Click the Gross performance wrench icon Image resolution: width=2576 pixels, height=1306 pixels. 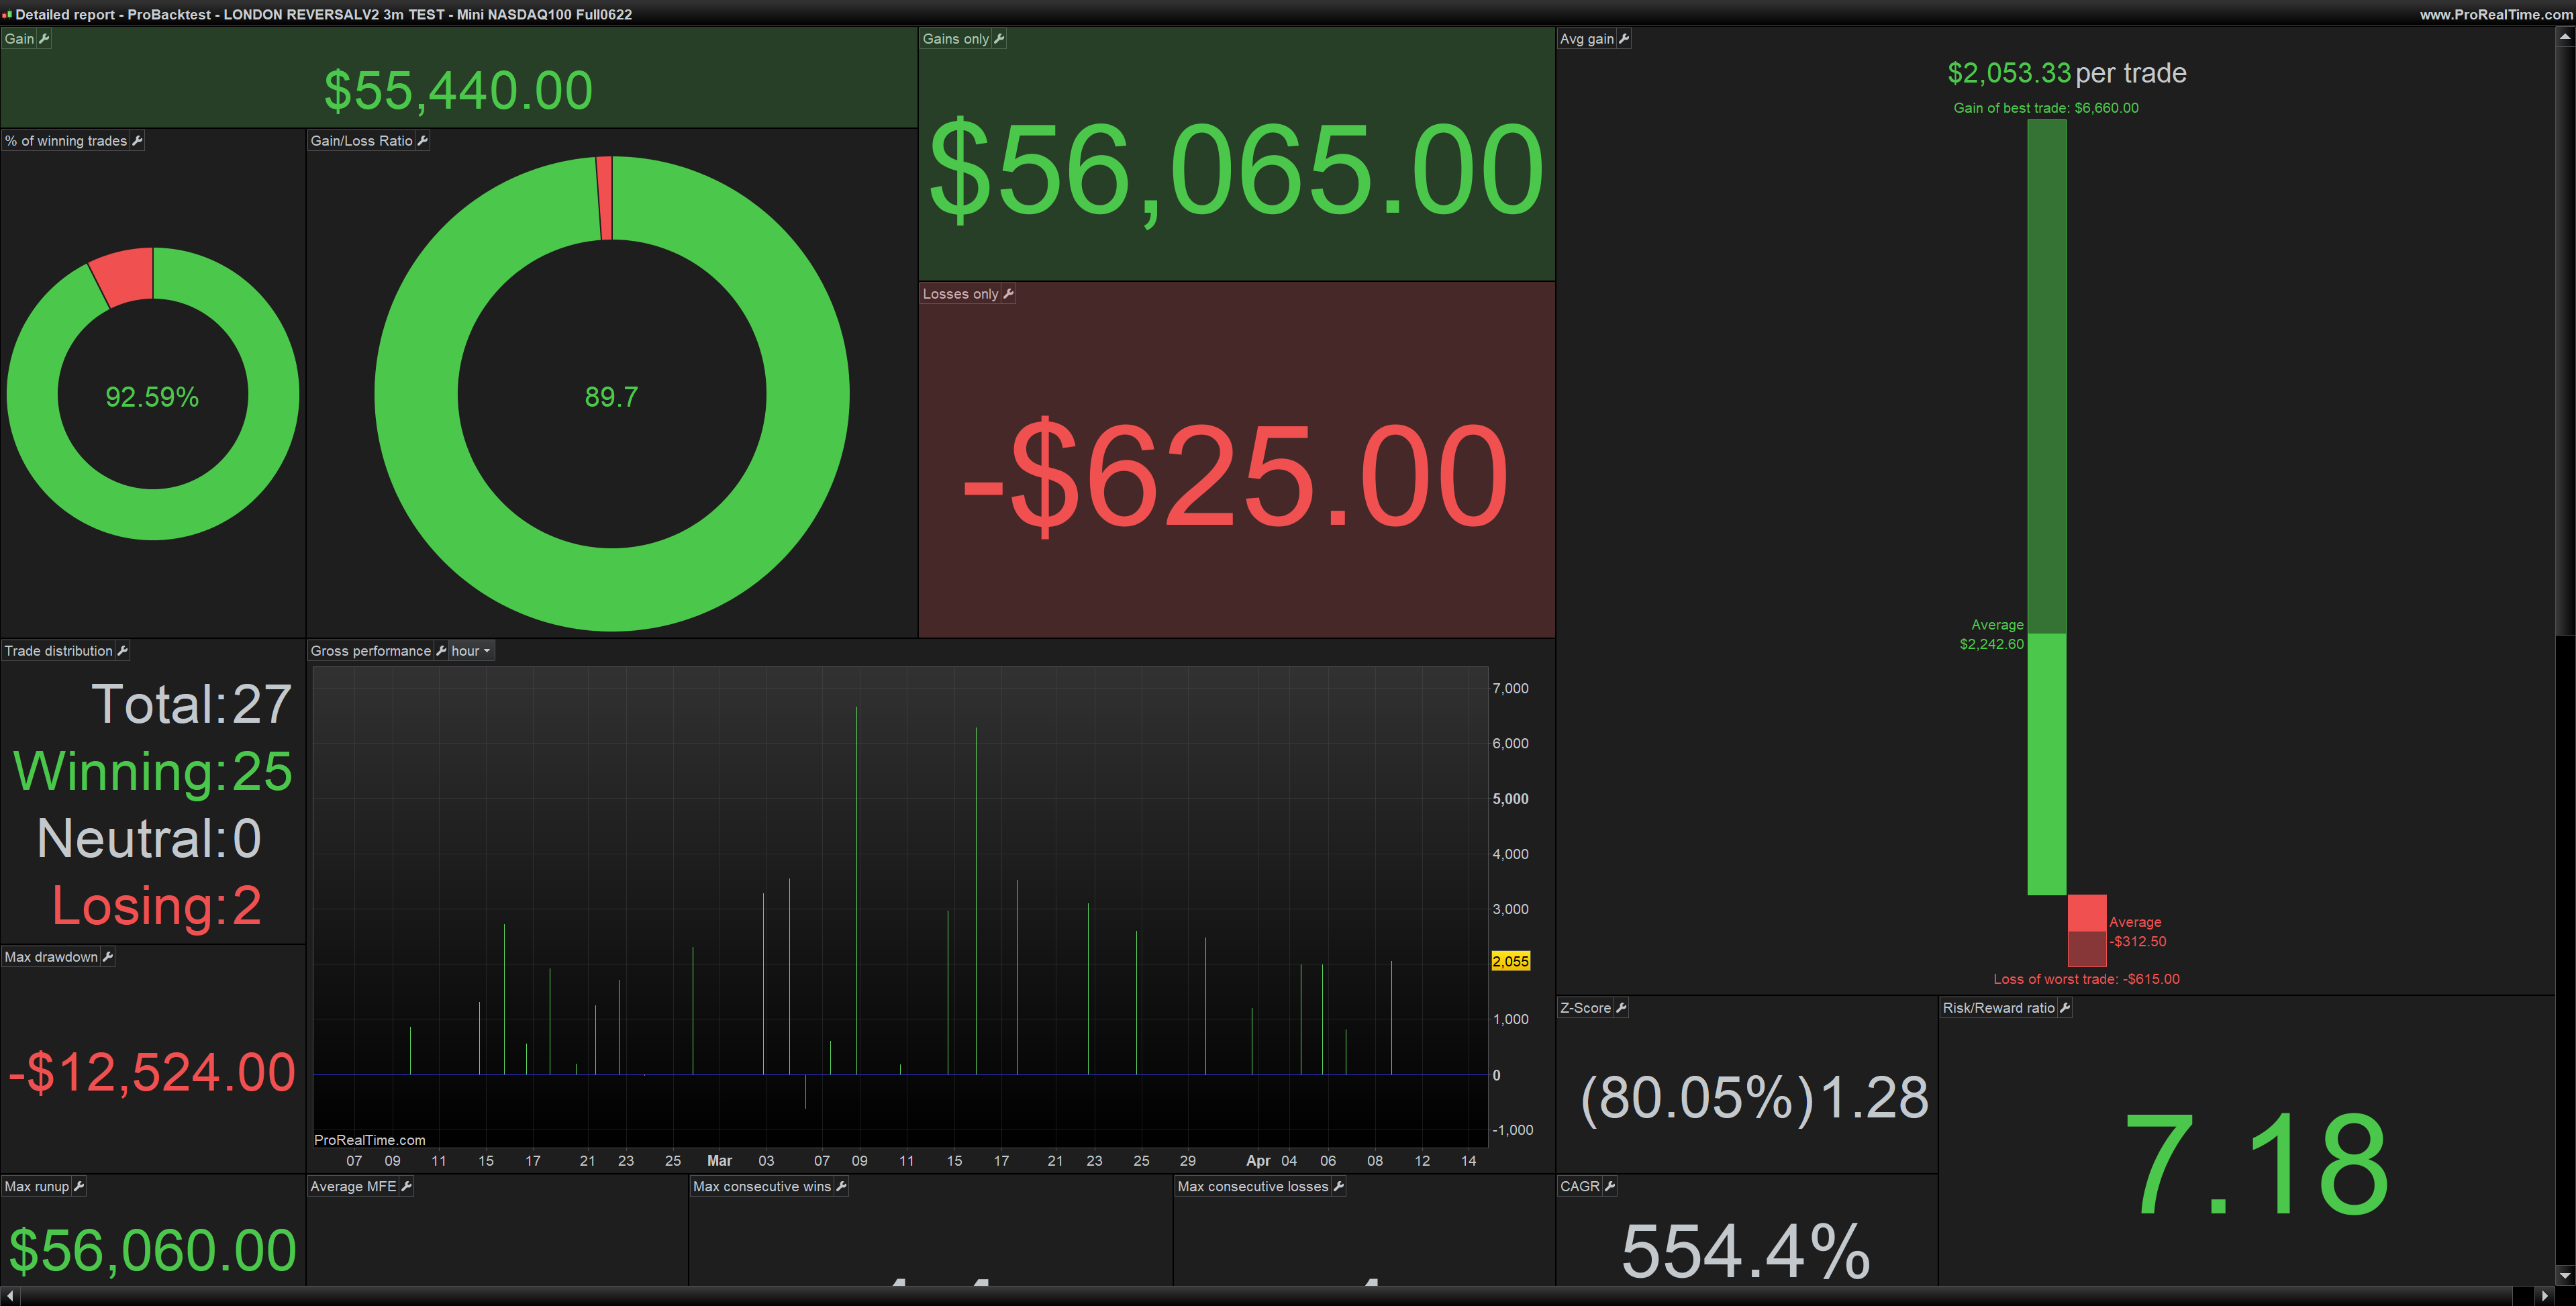click(x=441, y=651)
